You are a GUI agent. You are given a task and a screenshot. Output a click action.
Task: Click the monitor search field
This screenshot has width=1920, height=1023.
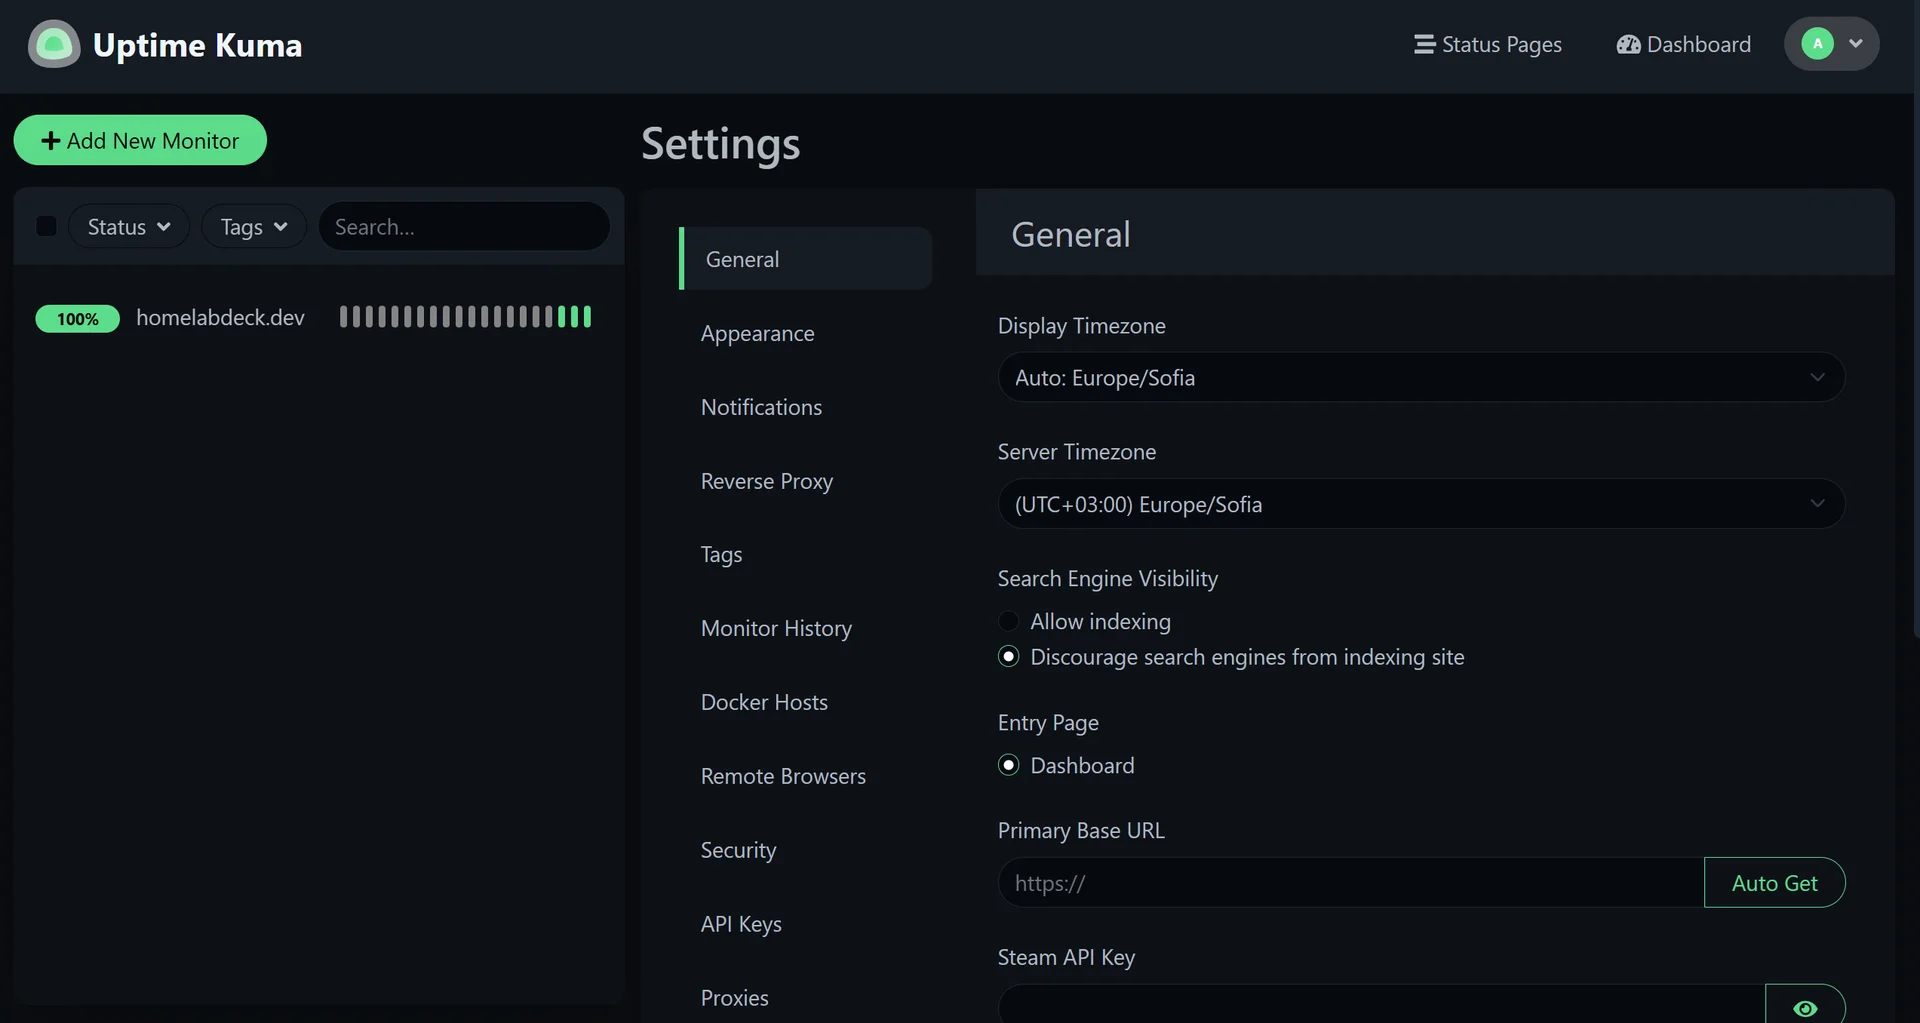click(x=464, y=227)
